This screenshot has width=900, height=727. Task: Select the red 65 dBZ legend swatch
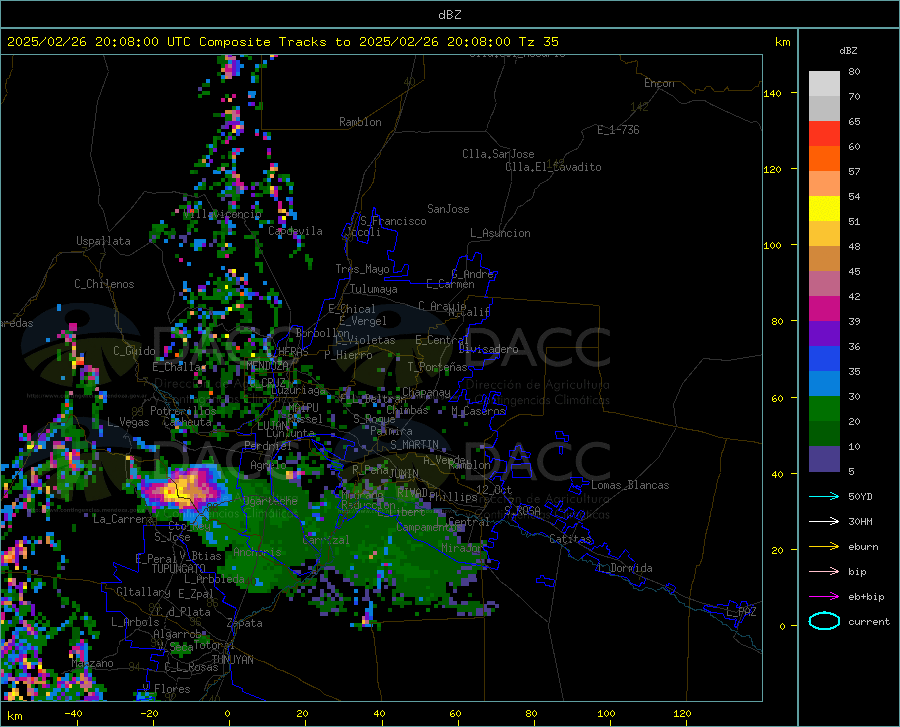(824, 134)
